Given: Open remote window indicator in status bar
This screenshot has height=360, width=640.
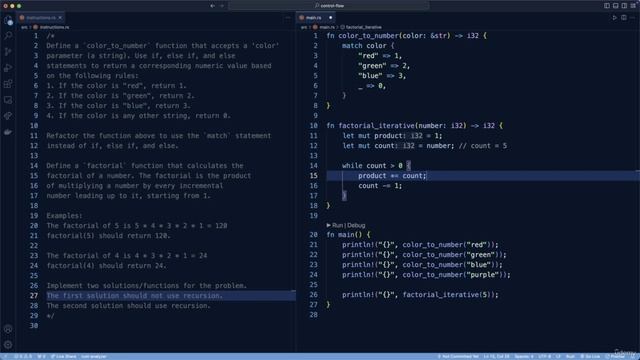Looking at the screenshot, I should point(5,356).
